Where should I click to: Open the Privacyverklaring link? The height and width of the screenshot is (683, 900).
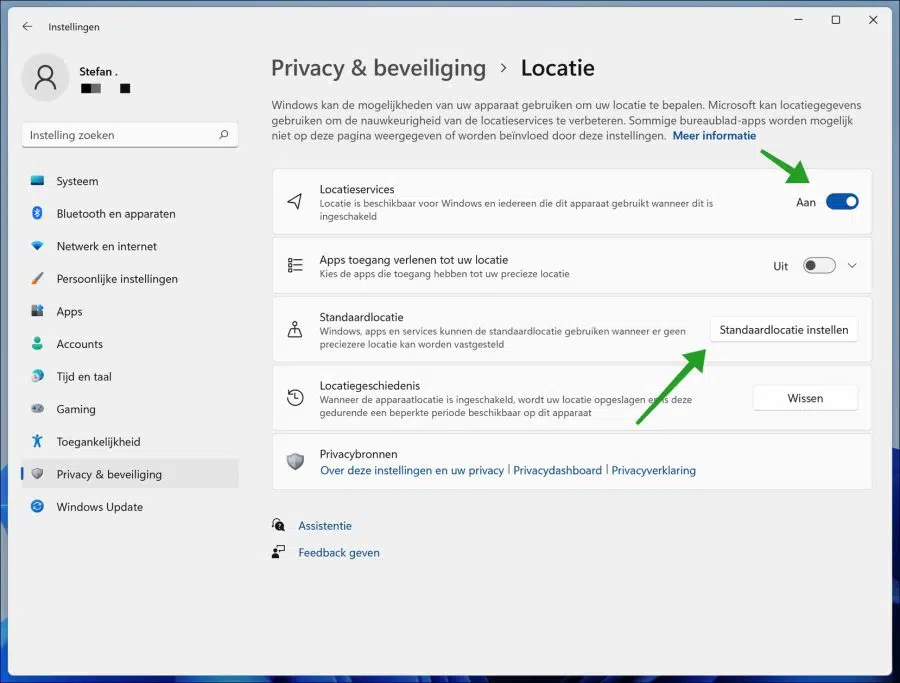point(653,471)
